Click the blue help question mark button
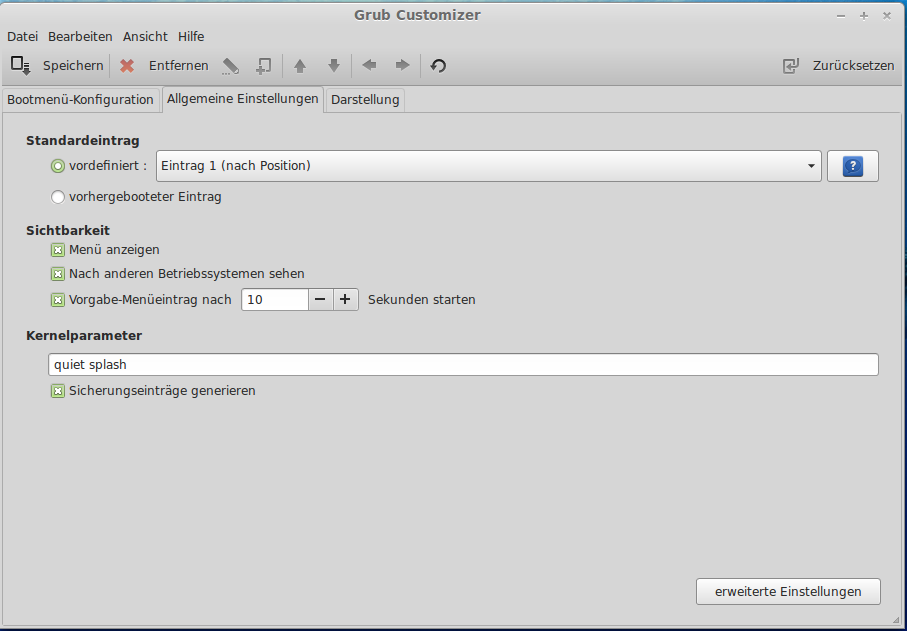The height and width of the screenshot is (631, 907). (x=853, y=166)
